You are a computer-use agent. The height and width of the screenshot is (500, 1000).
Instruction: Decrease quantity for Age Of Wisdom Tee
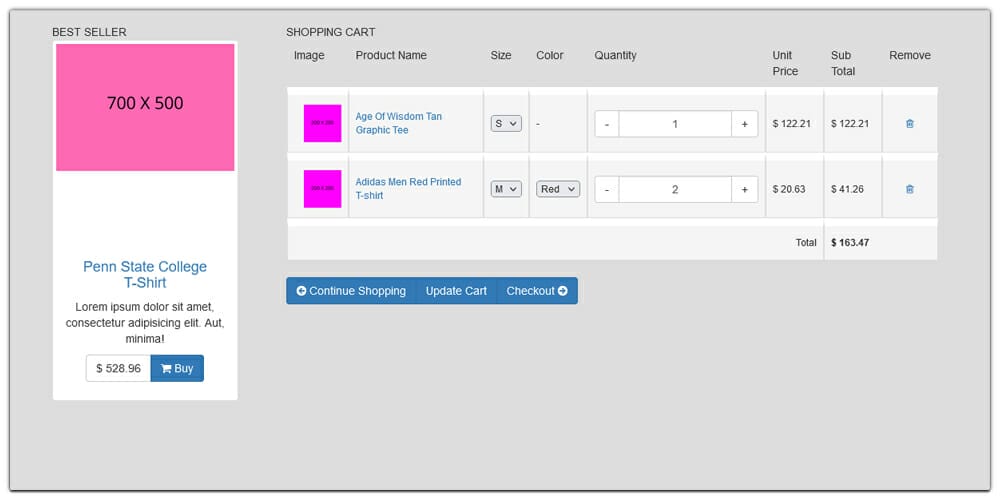[x=607, y=124]
